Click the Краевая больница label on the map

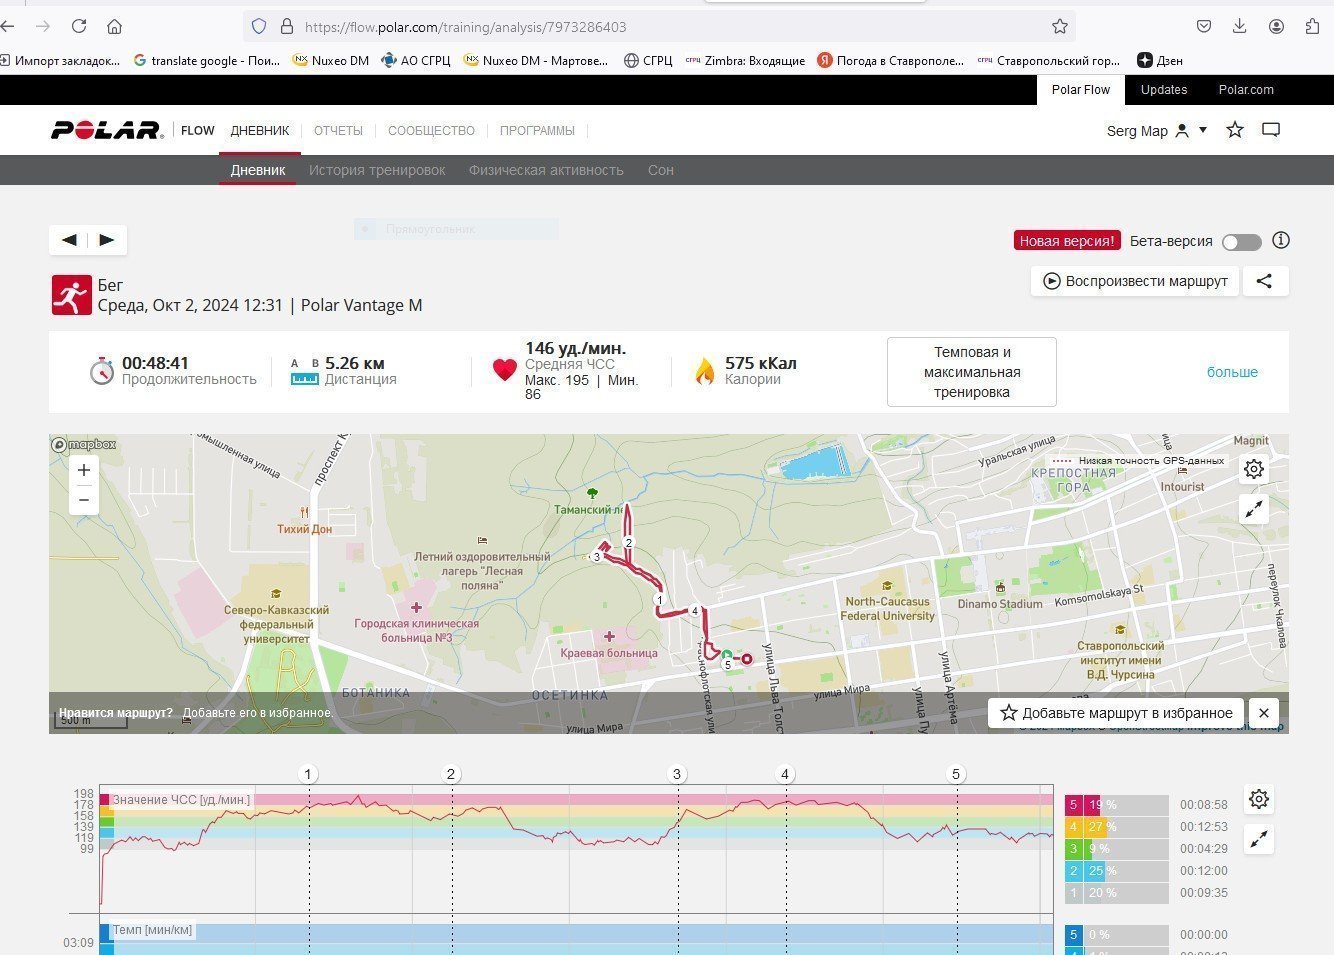[609, 653]
